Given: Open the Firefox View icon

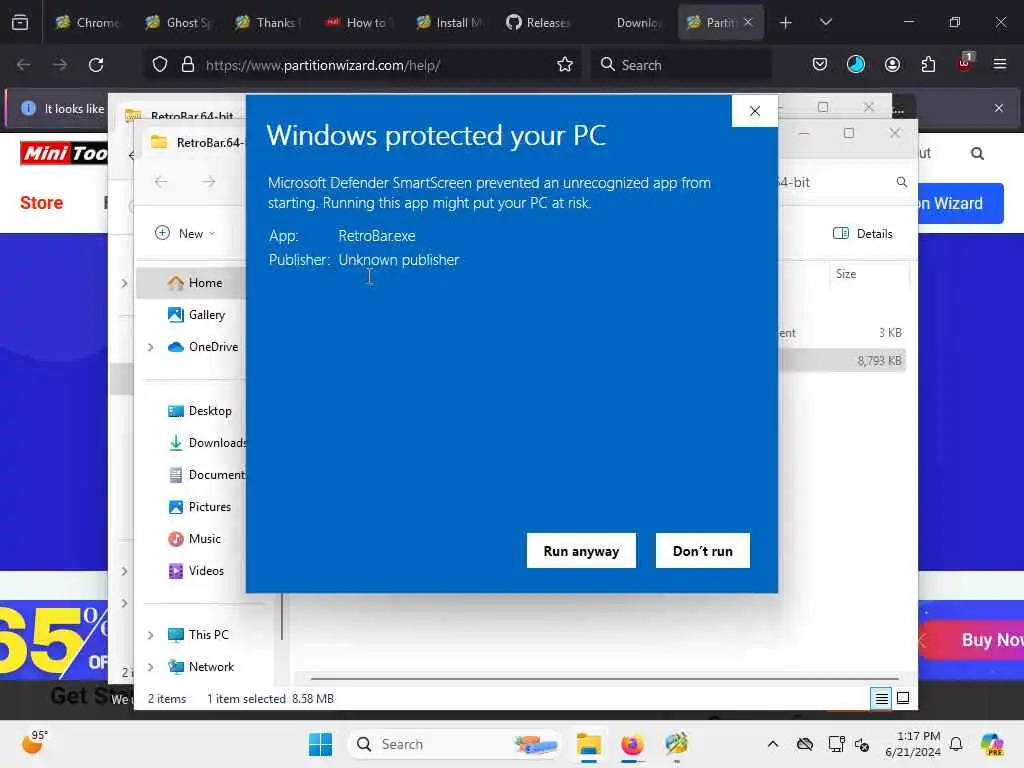Looking at the screenshot, I should tap(20, 22).
